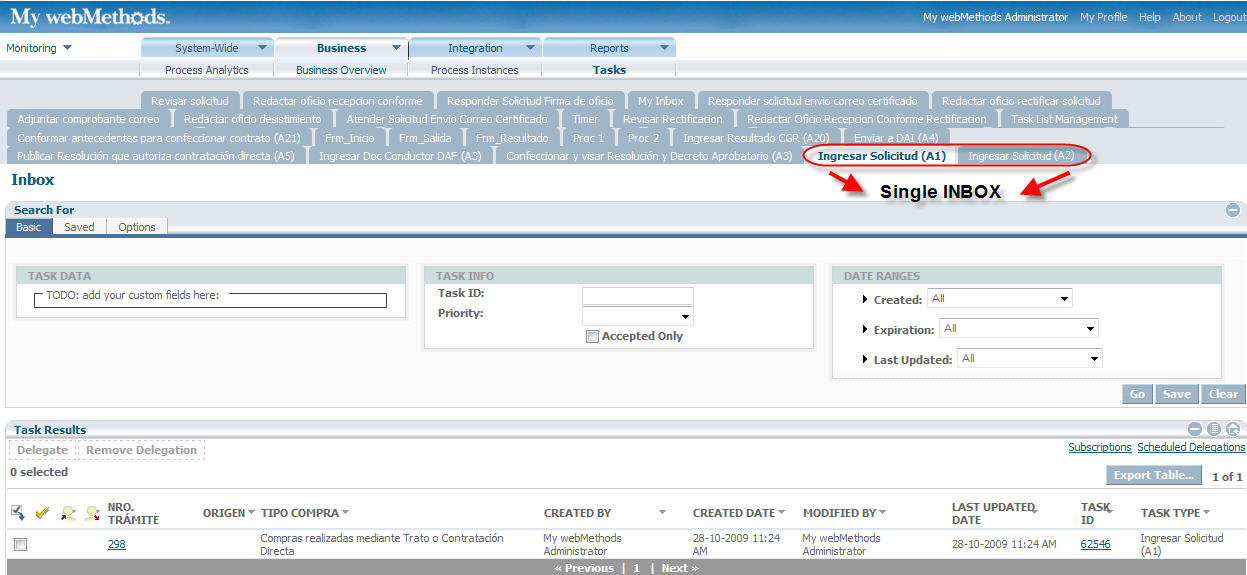Click the My webMethods logo
Image resolution: width=1247 pixels, height=575 pixels.
pyautogui.click(x=89, y=17)
